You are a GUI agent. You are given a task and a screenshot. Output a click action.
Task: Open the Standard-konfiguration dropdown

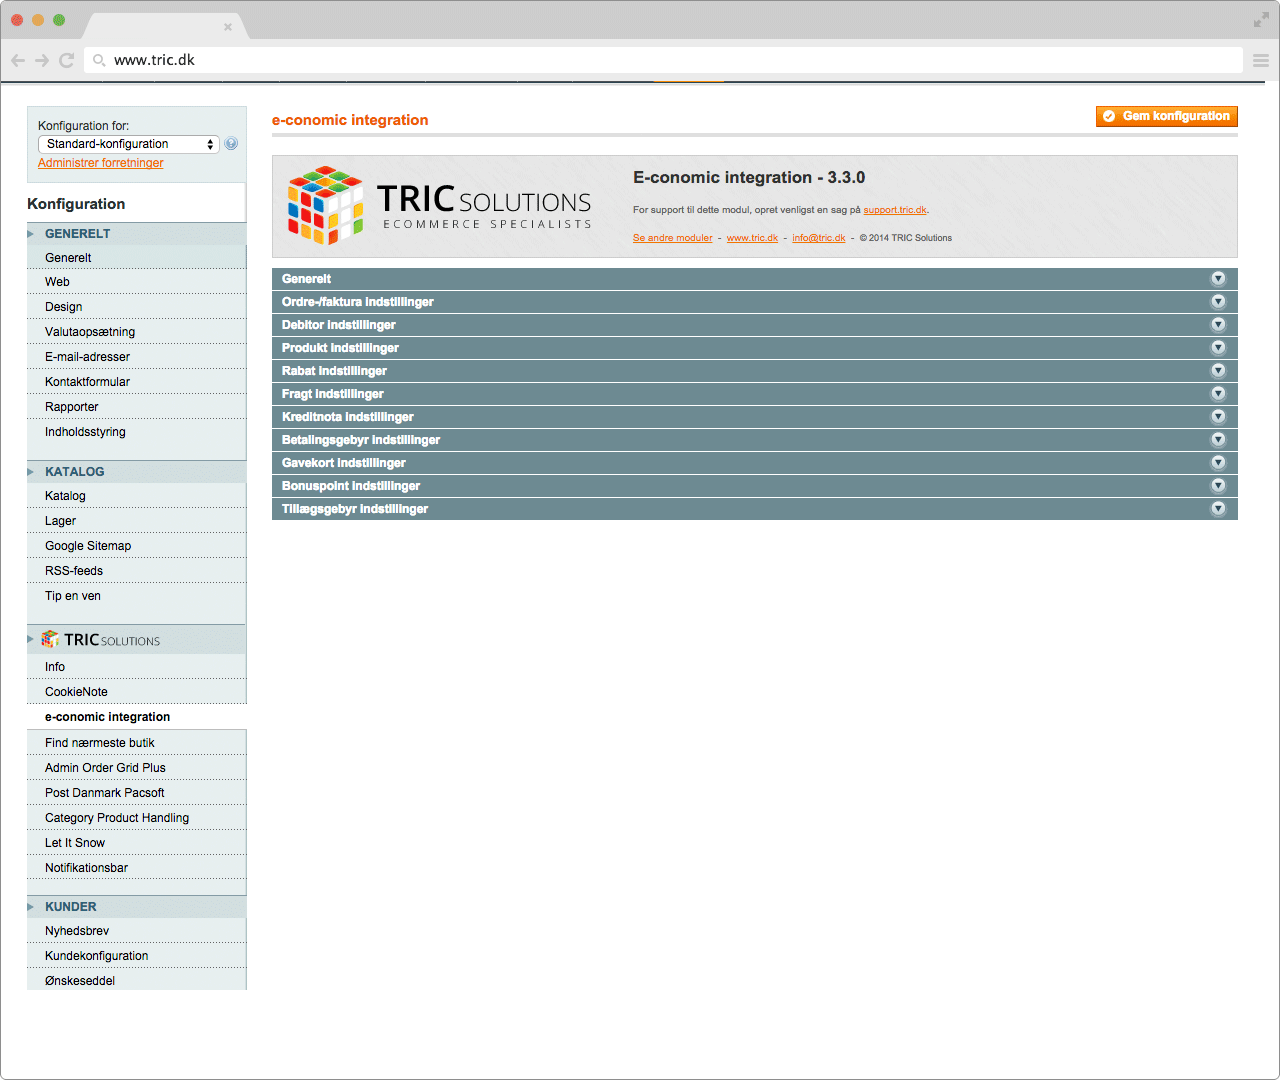coord(129,144)
